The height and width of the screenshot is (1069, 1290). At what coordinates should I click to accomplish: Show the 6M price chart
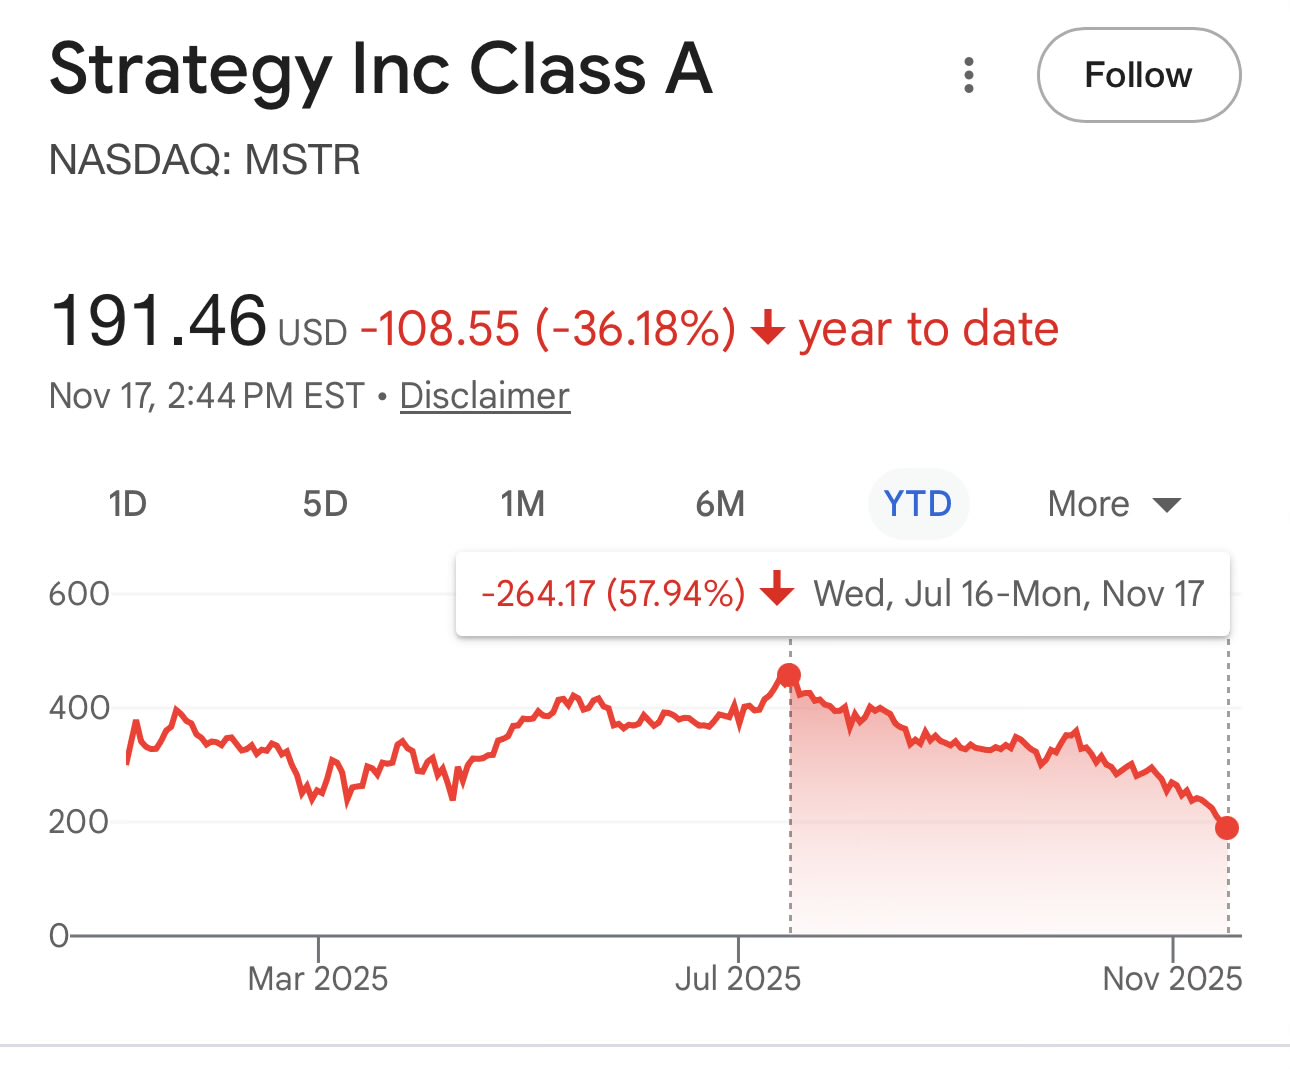[720, 504]
